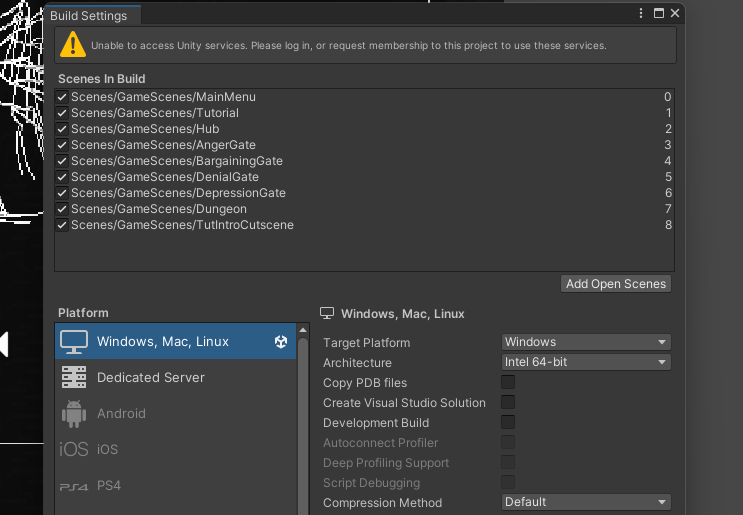743x515 pixels.
Task: Select the Windows, Mac, Linux platform label
Action: coord(163,342)
